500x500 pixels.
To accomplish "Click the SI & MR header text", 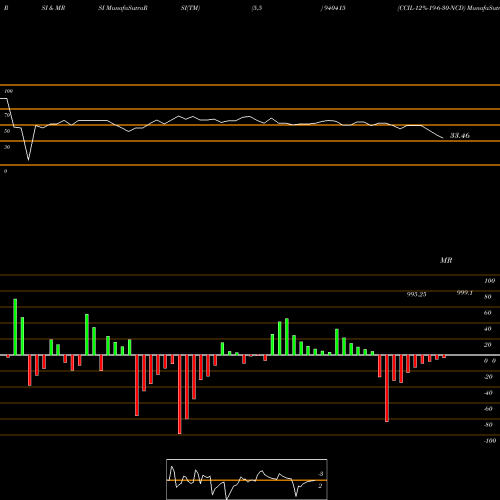I will click(53, 8).
